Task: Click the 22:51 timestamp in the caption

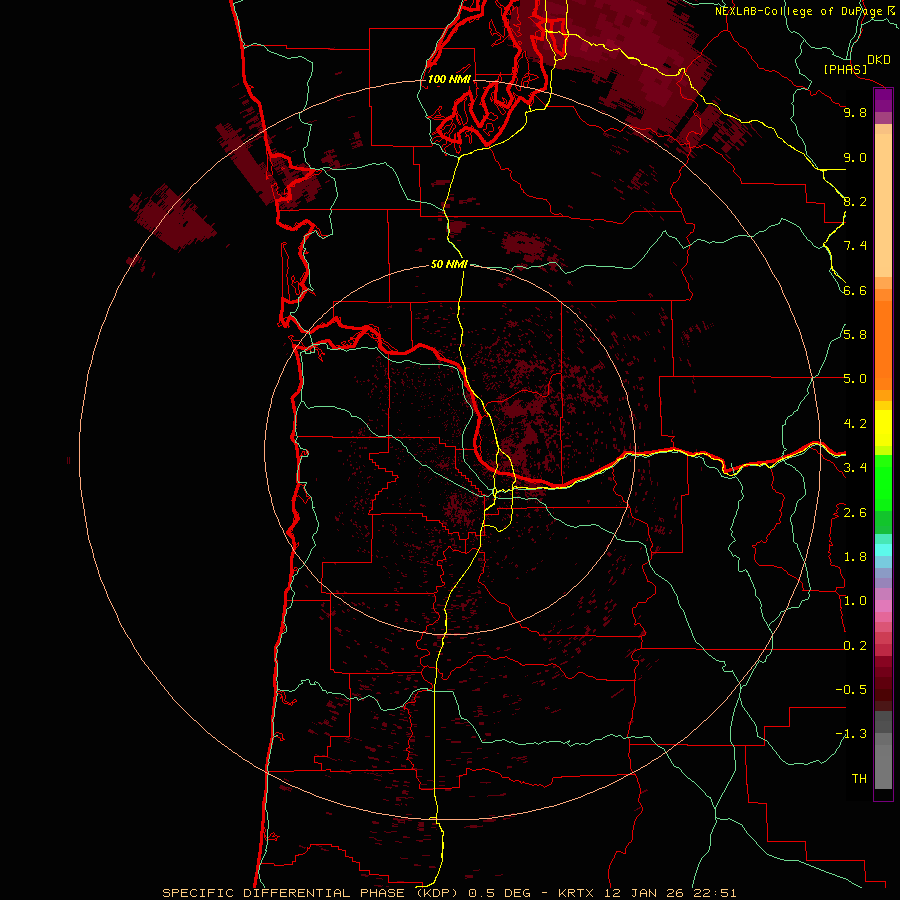Action: tap(717, 893)
